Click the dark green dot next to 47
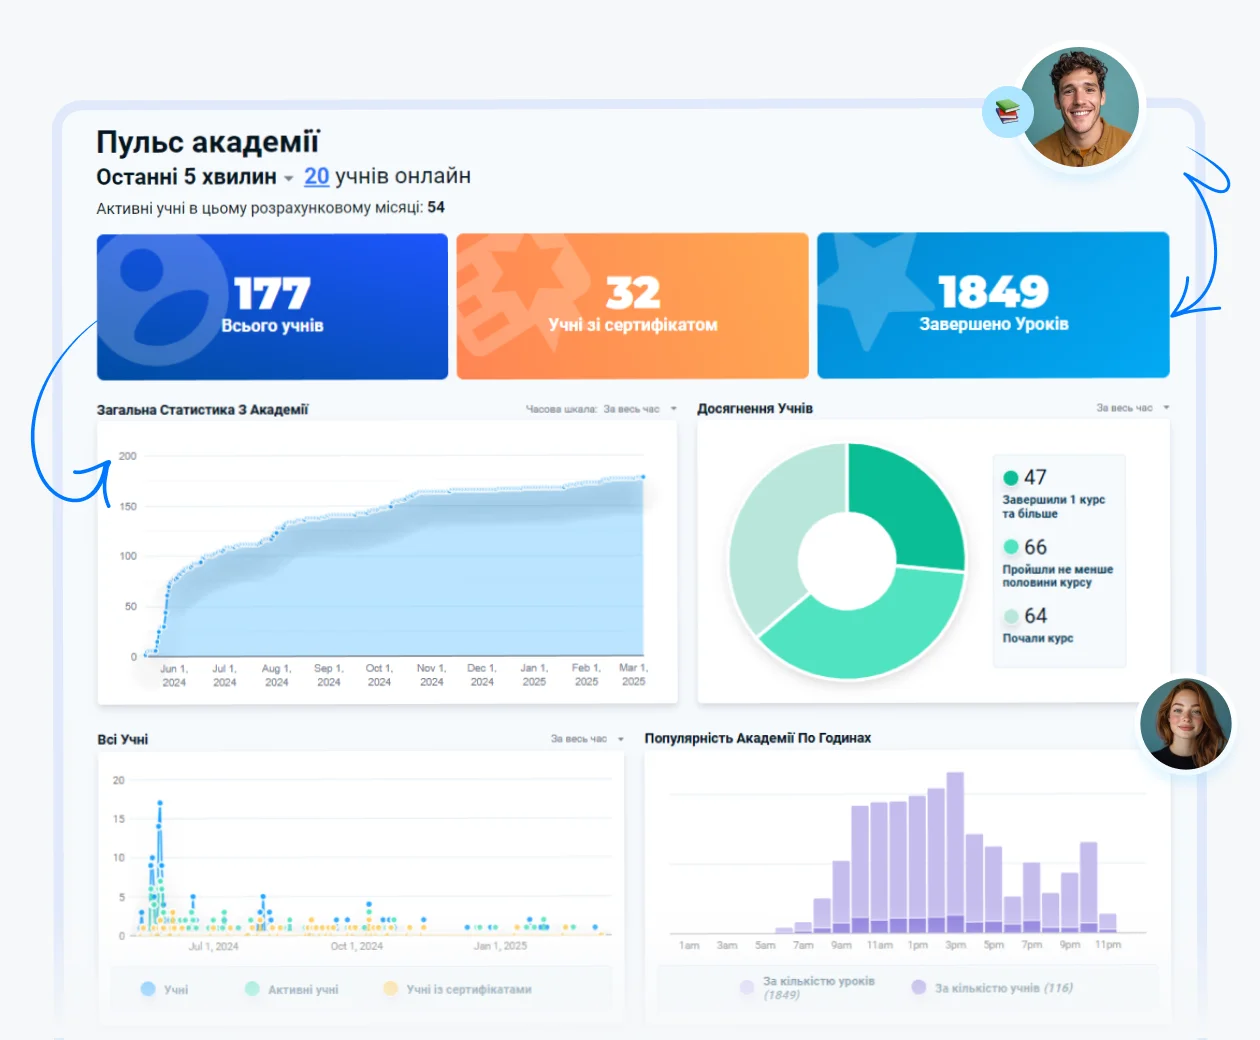1260x1040 pixels. point(1011,478)
